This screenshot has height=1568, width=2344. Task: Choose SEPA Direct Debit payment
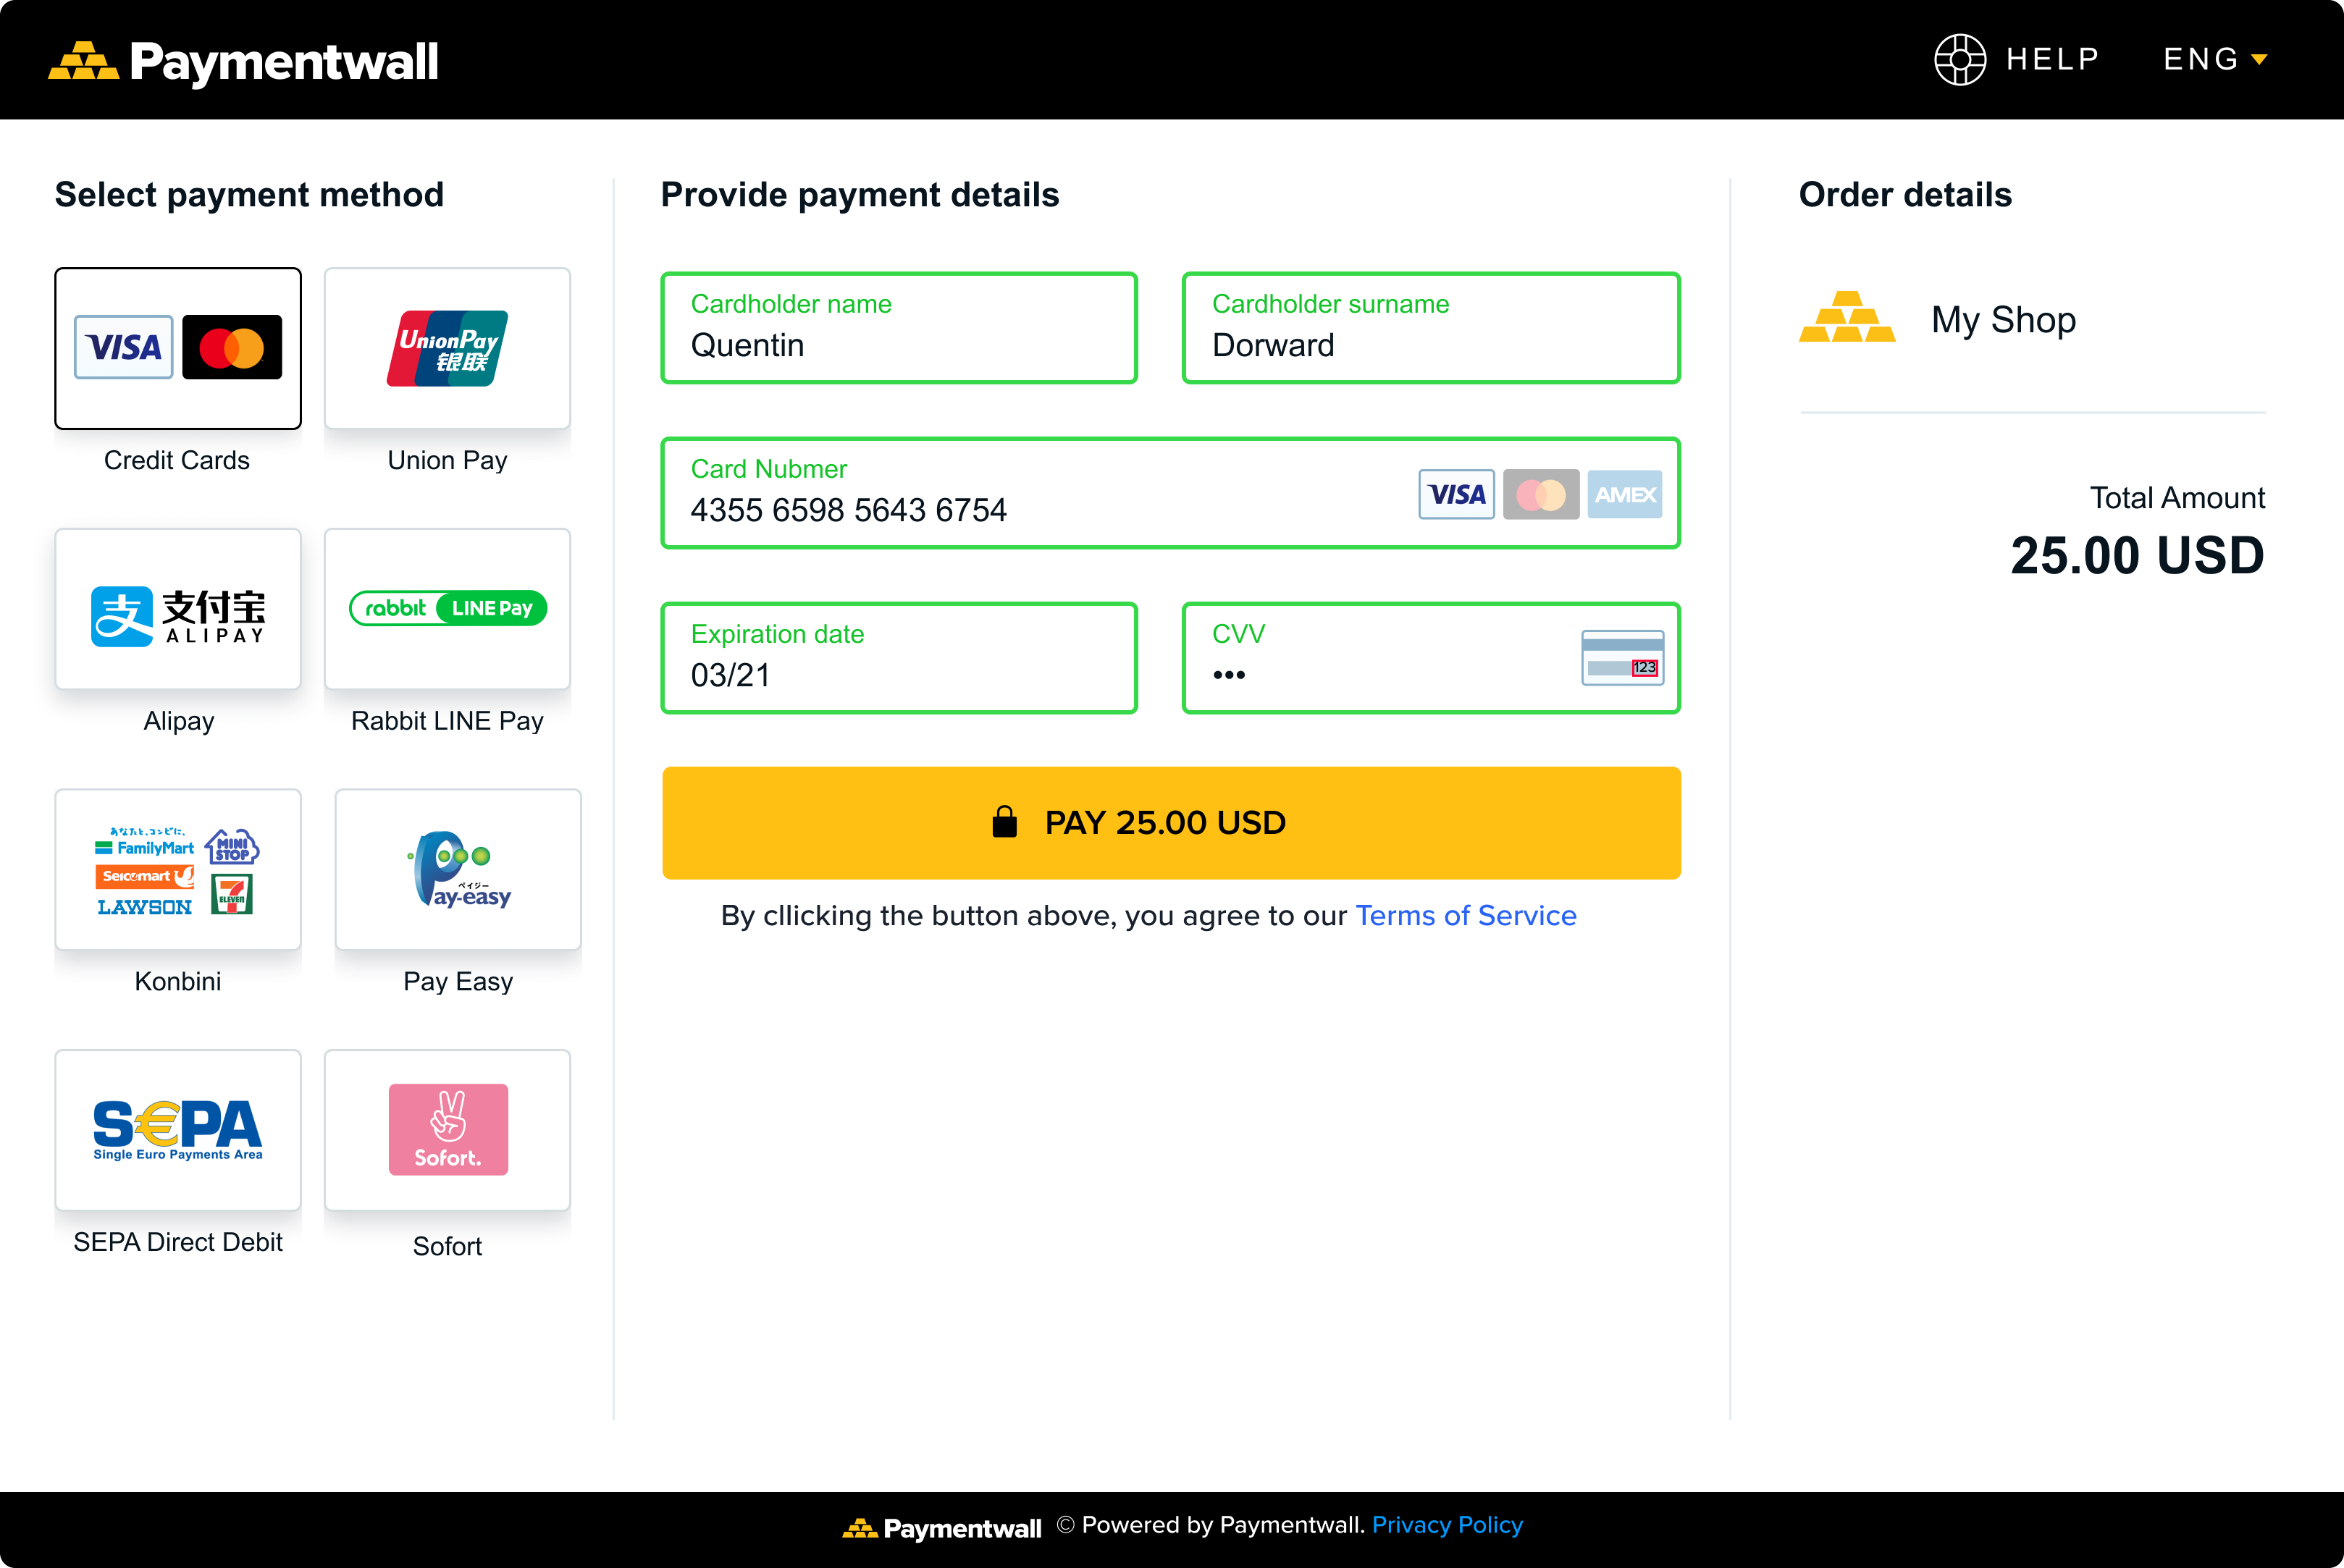(178, 1130)
